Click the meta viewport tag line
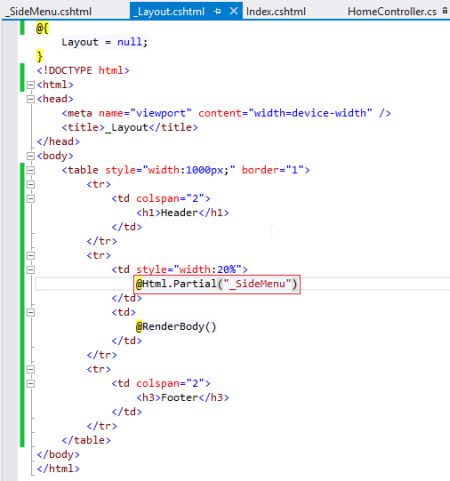 (x=226, y=113)
